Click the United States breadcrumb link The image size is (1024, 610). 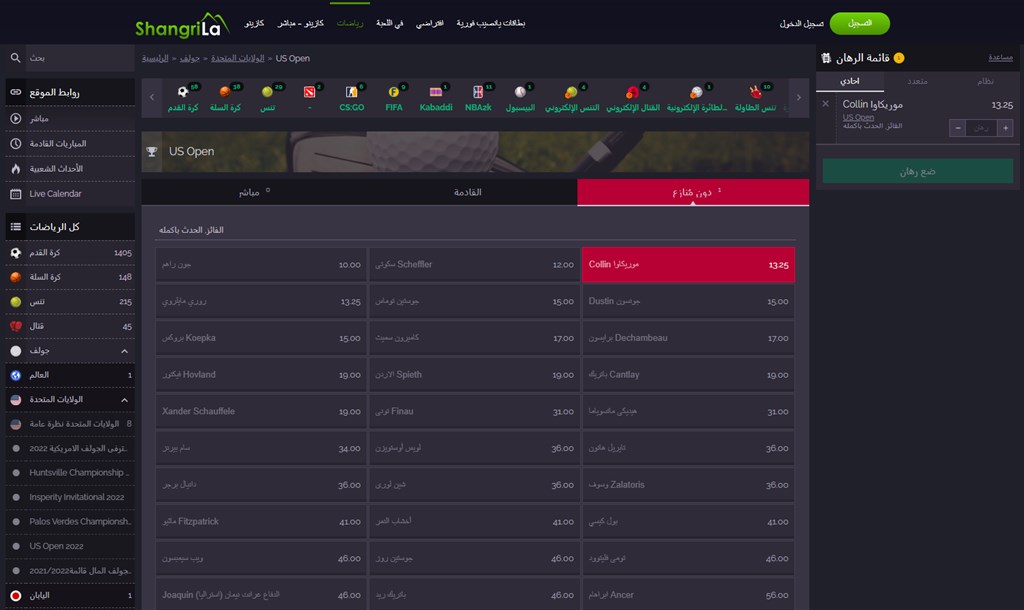point(238,58)
